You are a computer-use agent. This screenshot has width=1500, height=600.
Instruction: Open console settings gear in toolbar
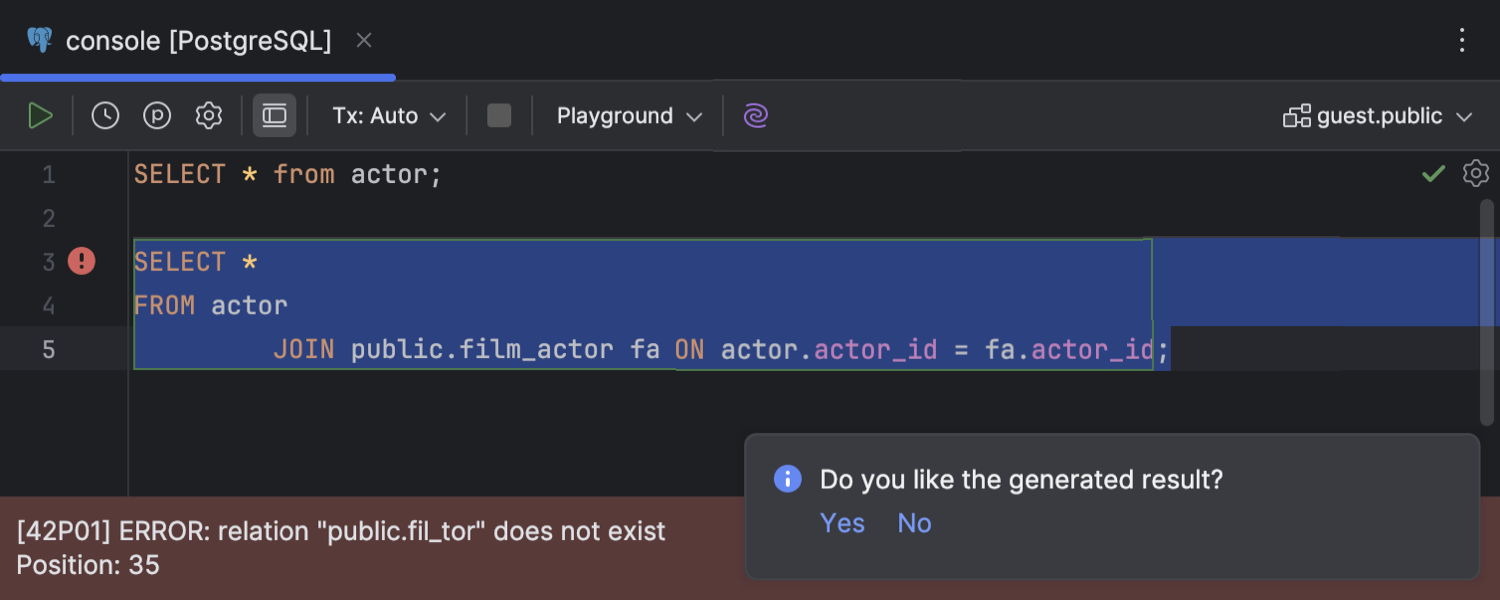pyautogui.click(x=209, y=116)
